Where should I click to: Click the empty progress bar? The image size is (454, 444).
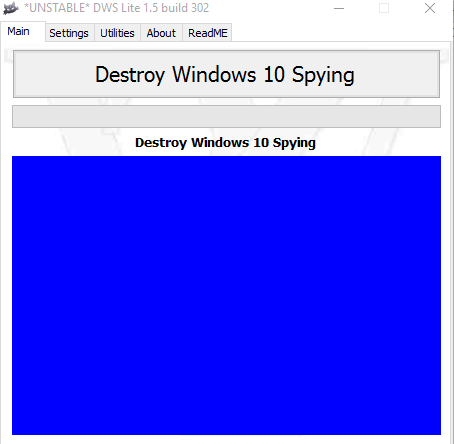pyautogui.click(x=226, y=116)
